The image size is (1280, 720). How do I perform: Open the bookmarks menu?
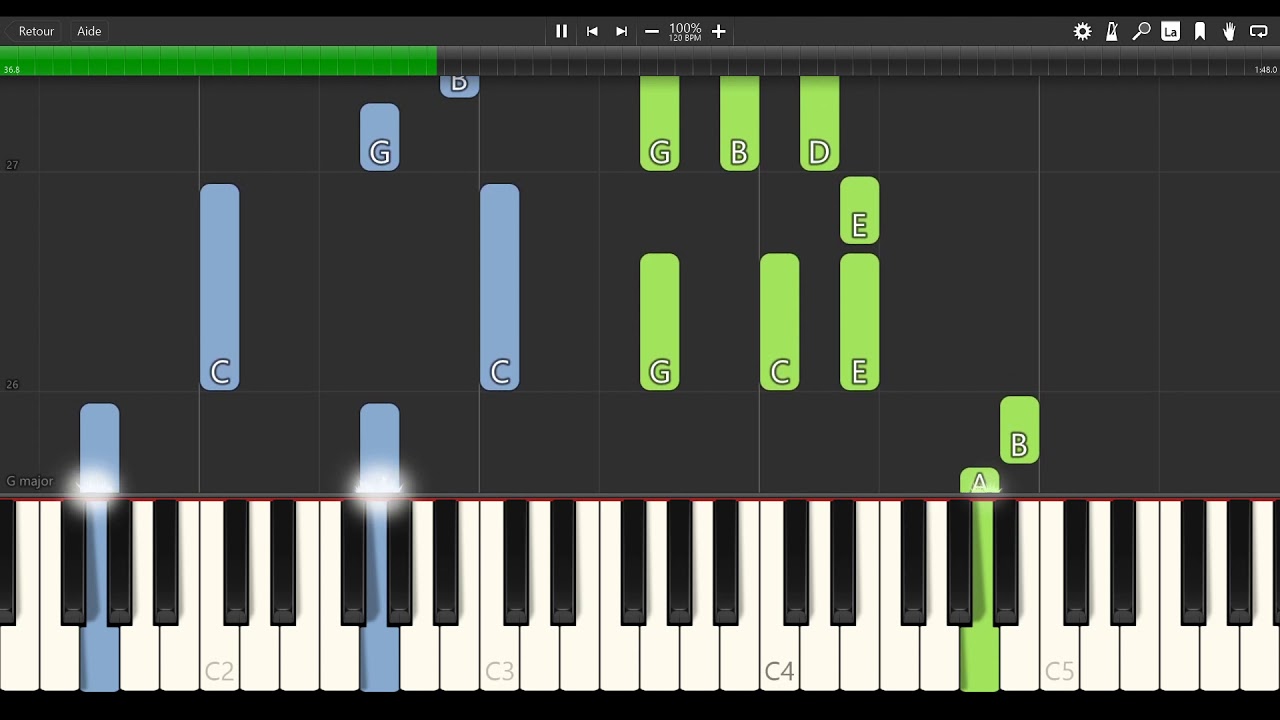click(x=1200, y=31)
